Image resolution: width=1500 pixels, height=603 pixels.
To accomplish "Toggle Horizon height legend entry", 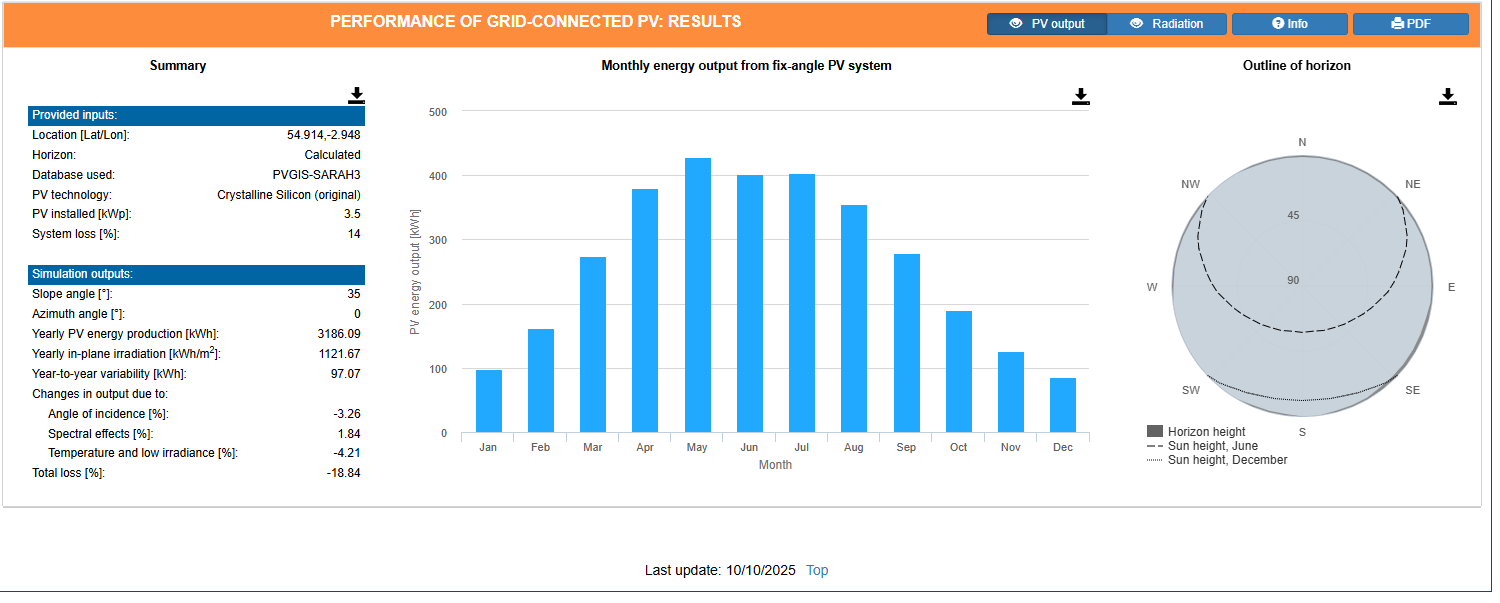I will pos(1206,432).
